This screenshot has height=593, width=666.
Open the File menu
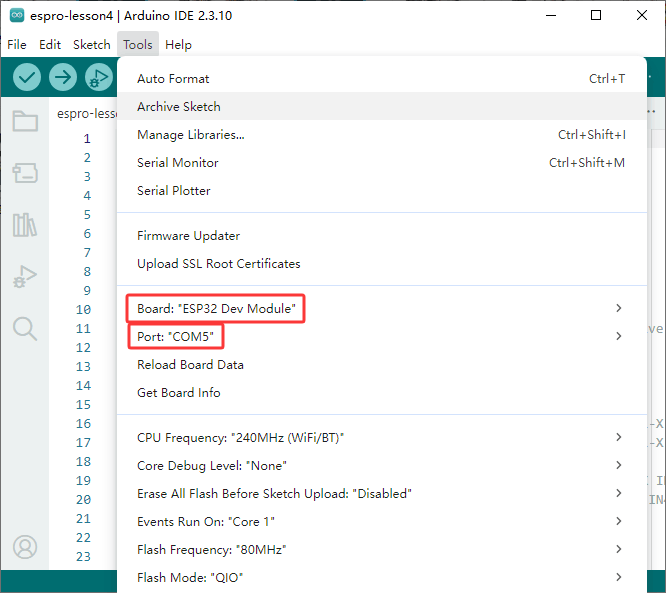point(17,45)
